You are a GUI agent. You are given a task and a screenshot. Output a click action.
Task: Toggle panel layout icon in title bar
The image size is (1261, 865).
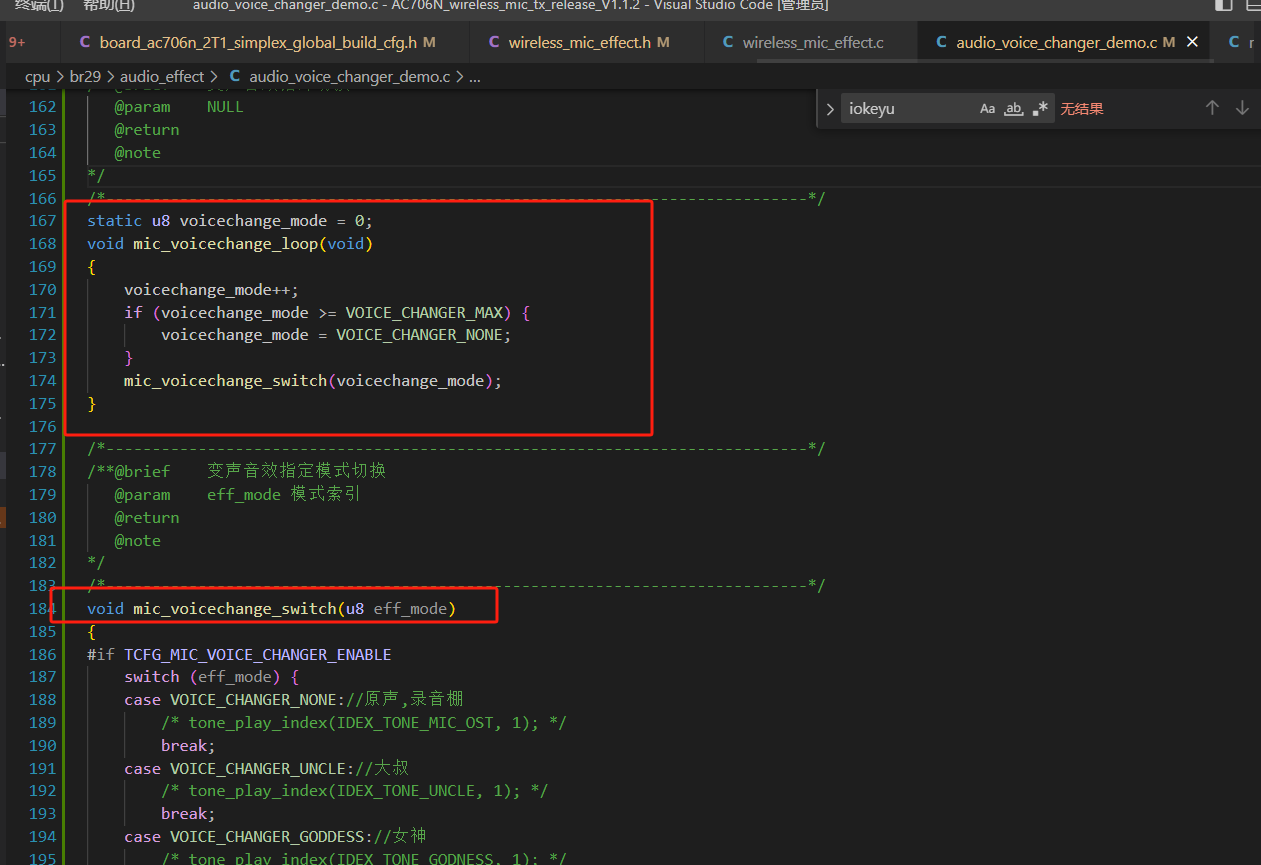tap(1254, 5)
